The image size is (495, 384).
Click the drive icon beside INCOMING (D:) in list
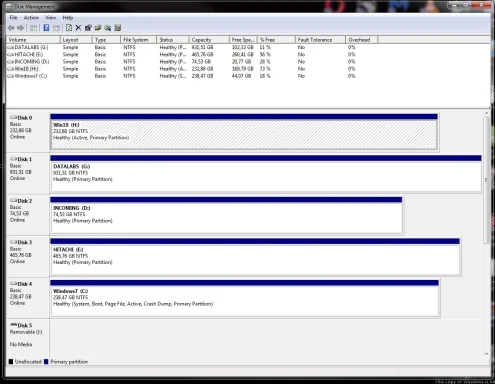tap(10, 62)
